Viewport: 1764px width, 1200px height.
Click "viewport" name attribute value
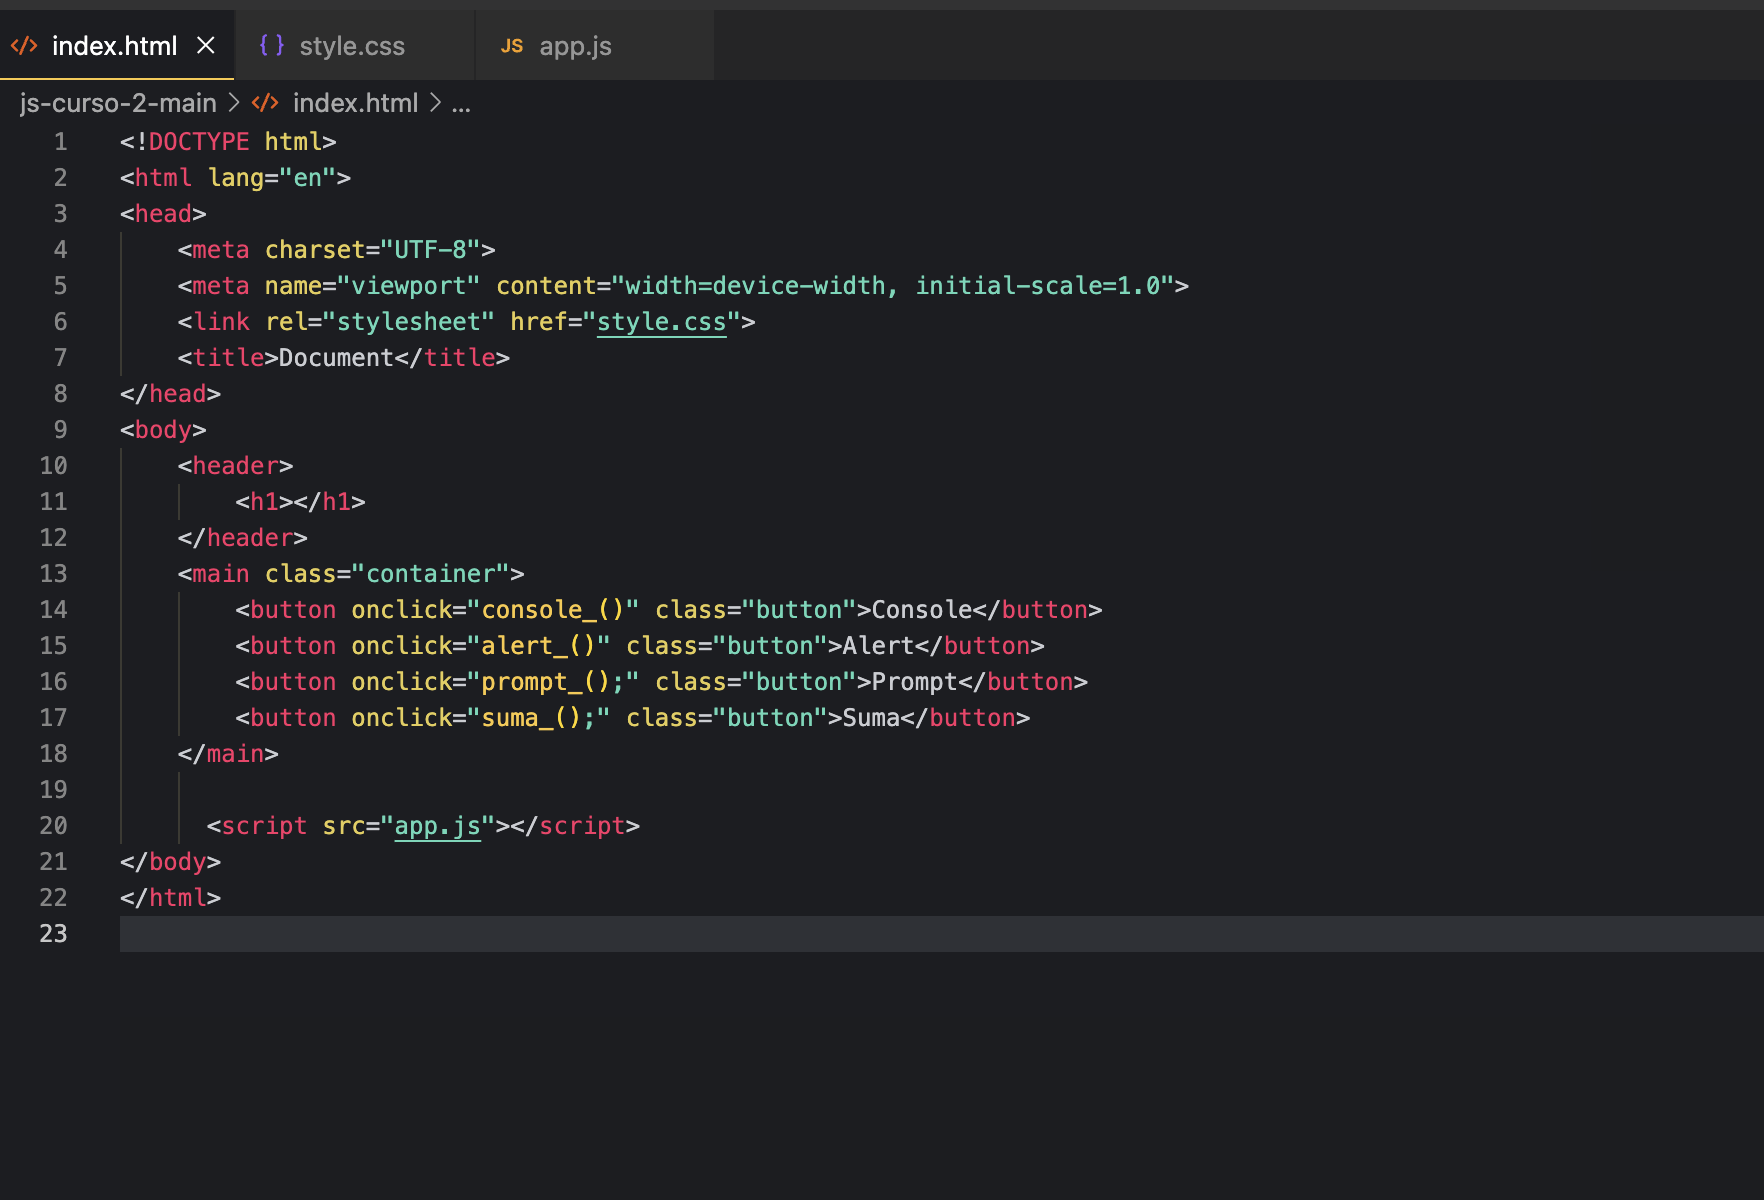point(409,286)
